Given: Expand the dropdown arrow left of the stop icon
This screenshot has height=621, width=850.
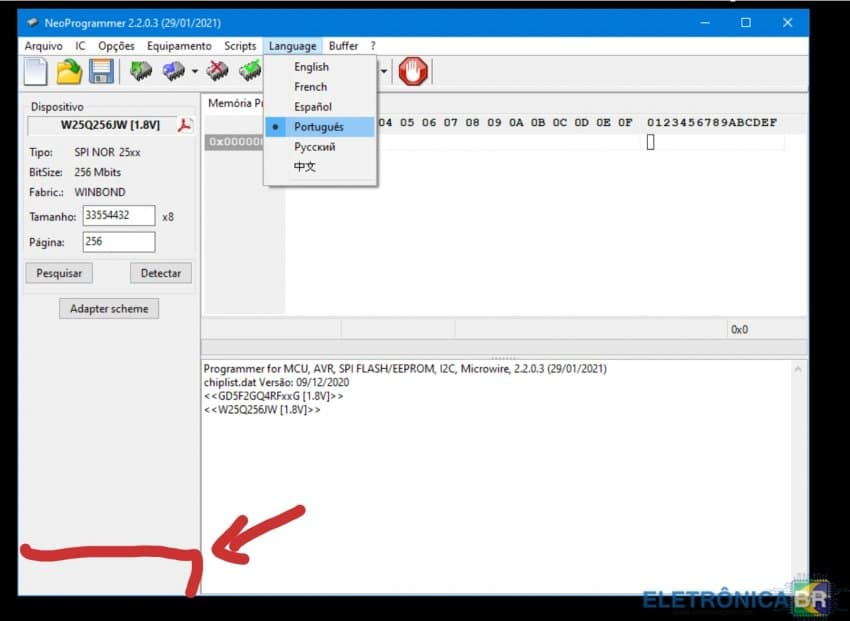Looking at the screenshot, I should 384,71.
